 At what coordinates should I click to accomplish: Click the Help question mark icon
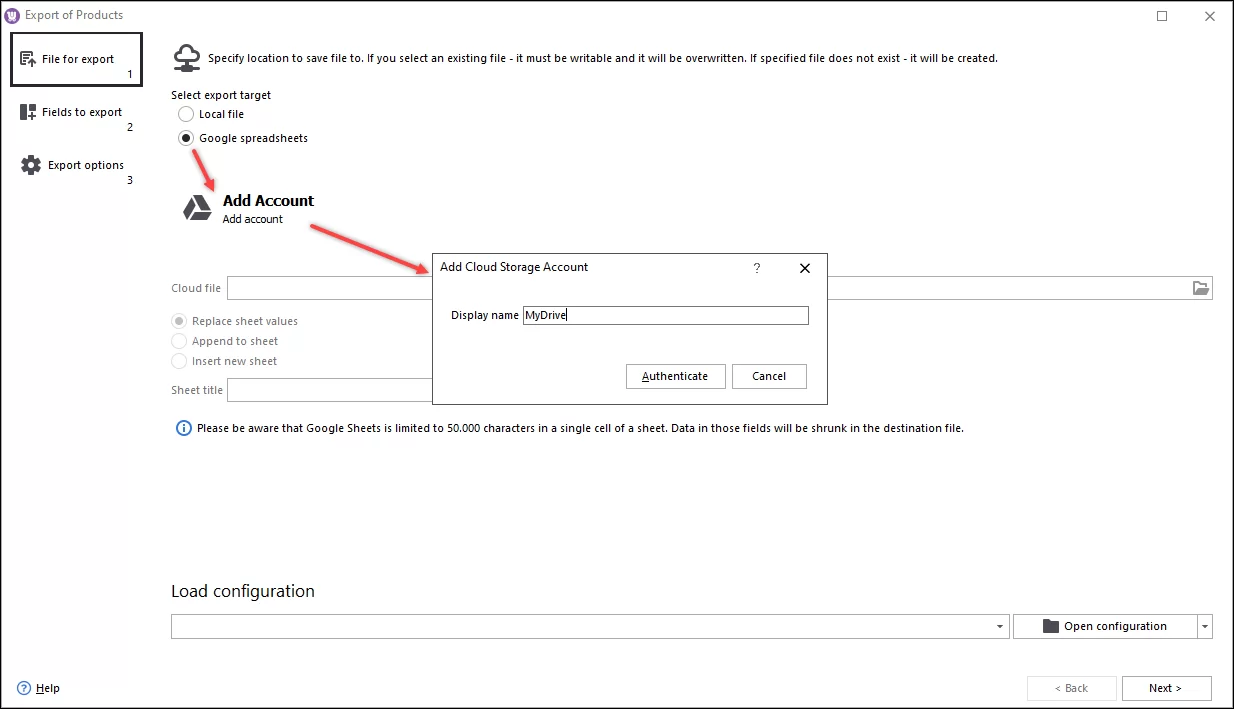pos(22,688)
